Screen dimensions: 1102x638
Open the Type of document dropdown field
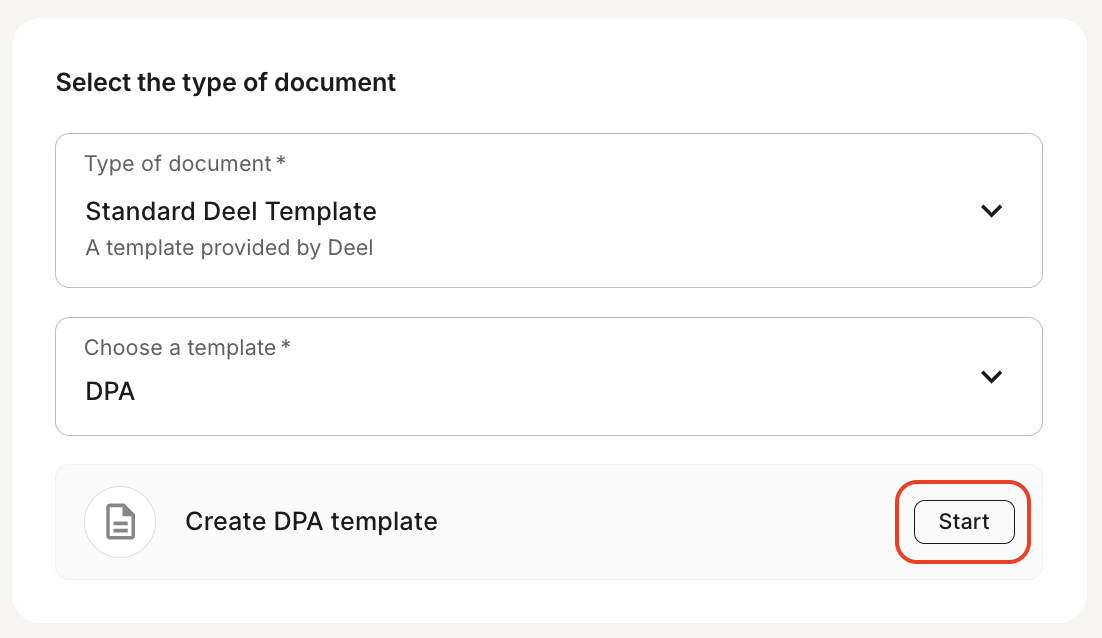click(x=549, y=210)
